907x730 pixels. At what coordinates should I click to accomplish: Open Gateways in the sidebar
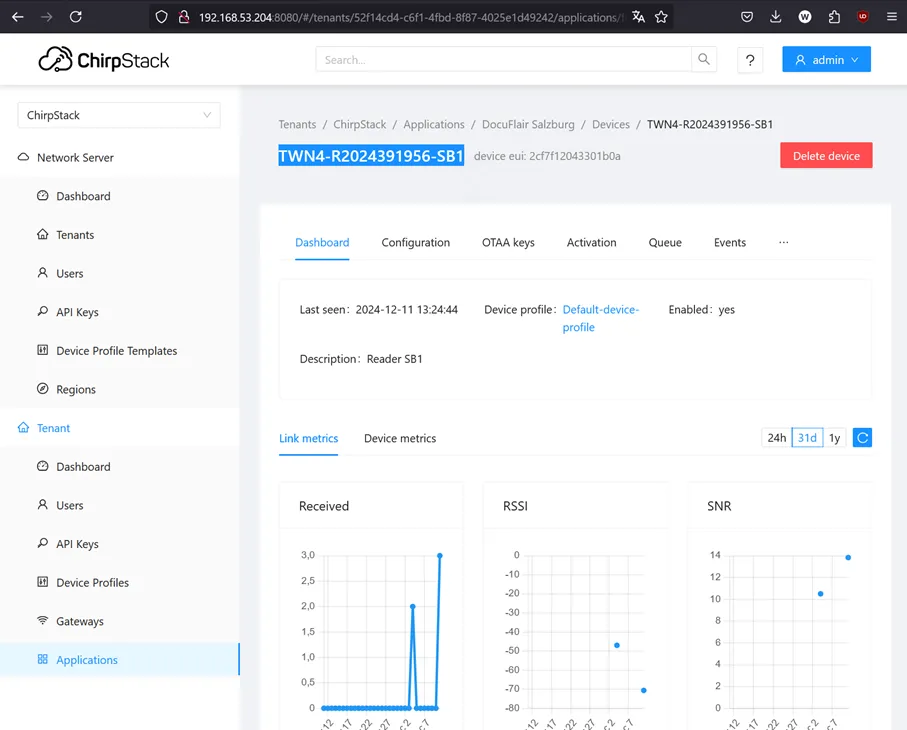click(79, 621)
